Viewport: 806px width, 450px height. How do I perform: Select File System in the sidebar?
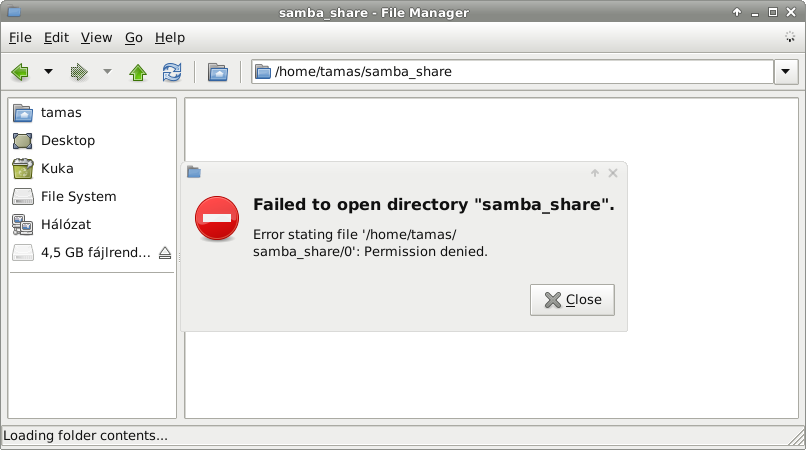click(78, 197)
